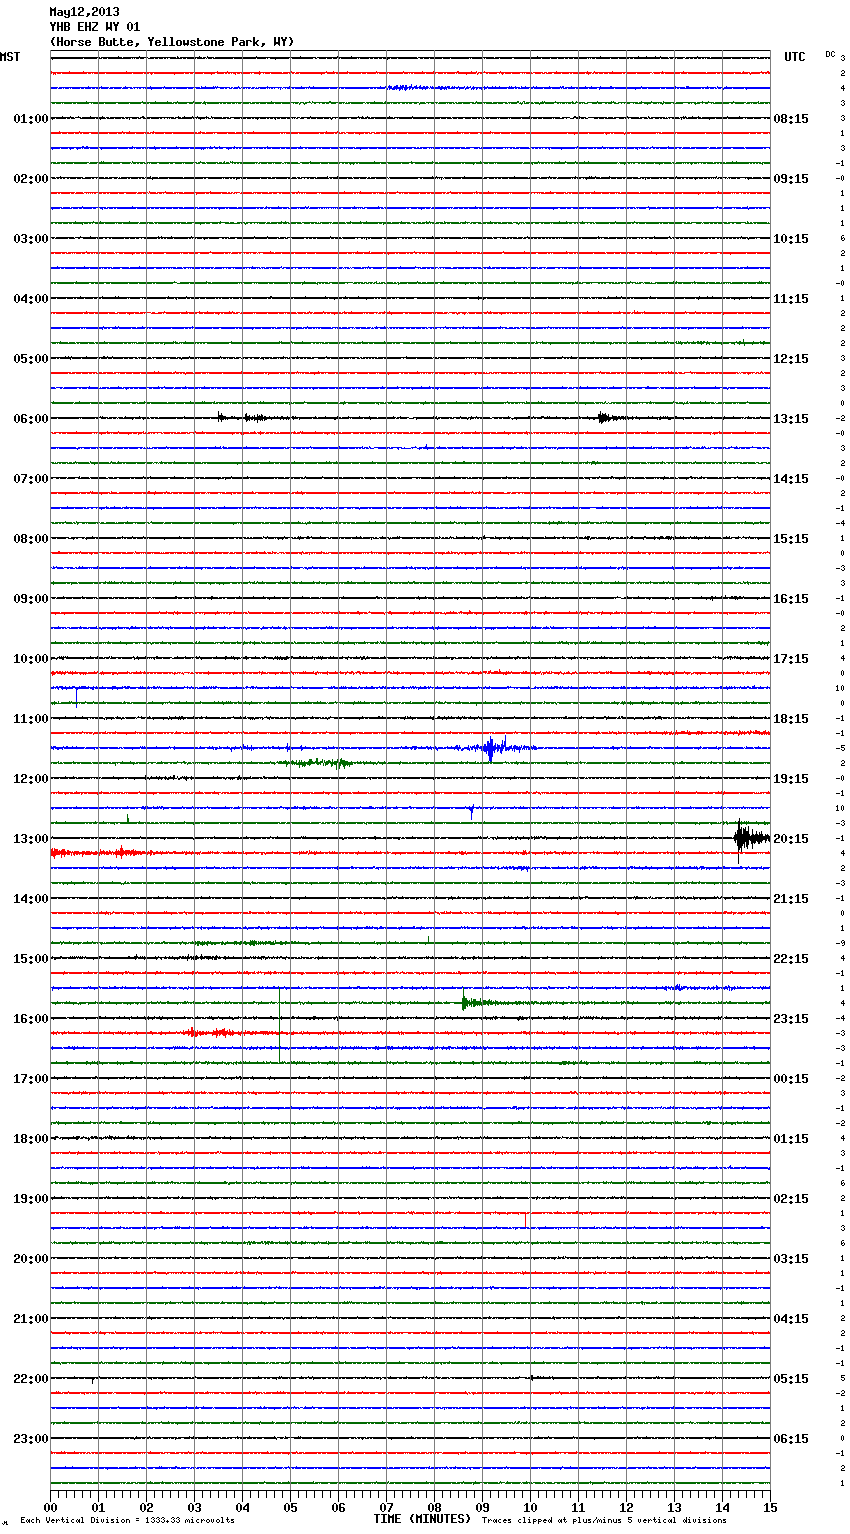Click the "TIME (MINUTES)" axis title

[422, 1519]
